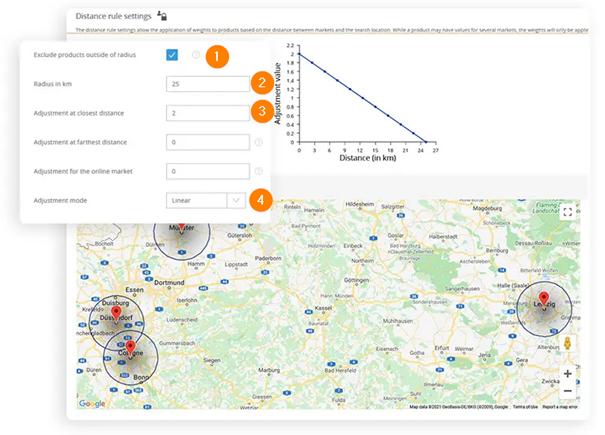Click the 'Adjustment mode' label
605x435 pixels.
pyautogui.click(x=60, y=200)
